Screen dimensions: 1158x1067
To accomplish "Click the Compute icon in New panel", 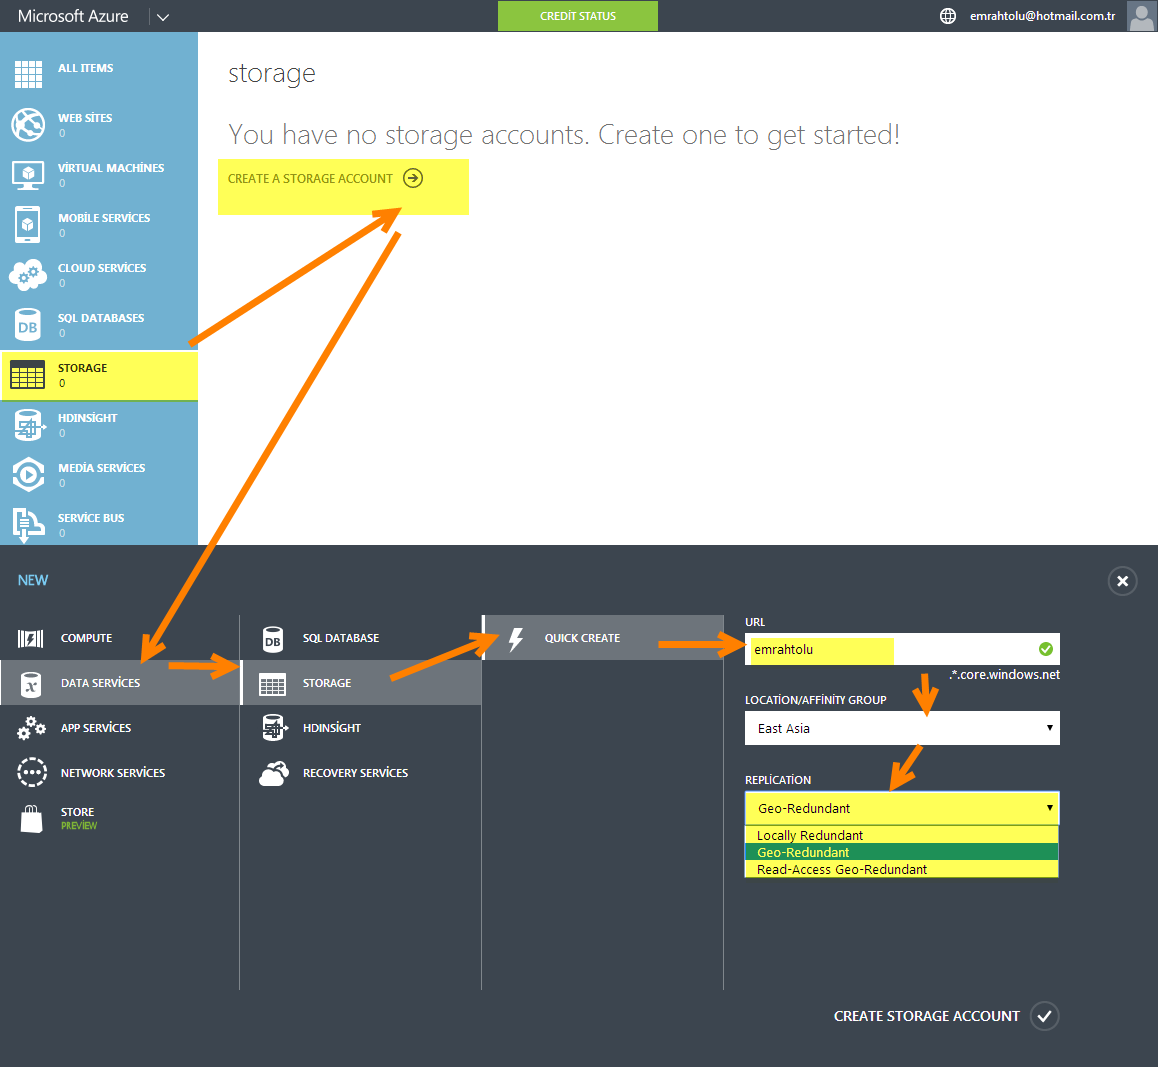I will coord(31,638).
